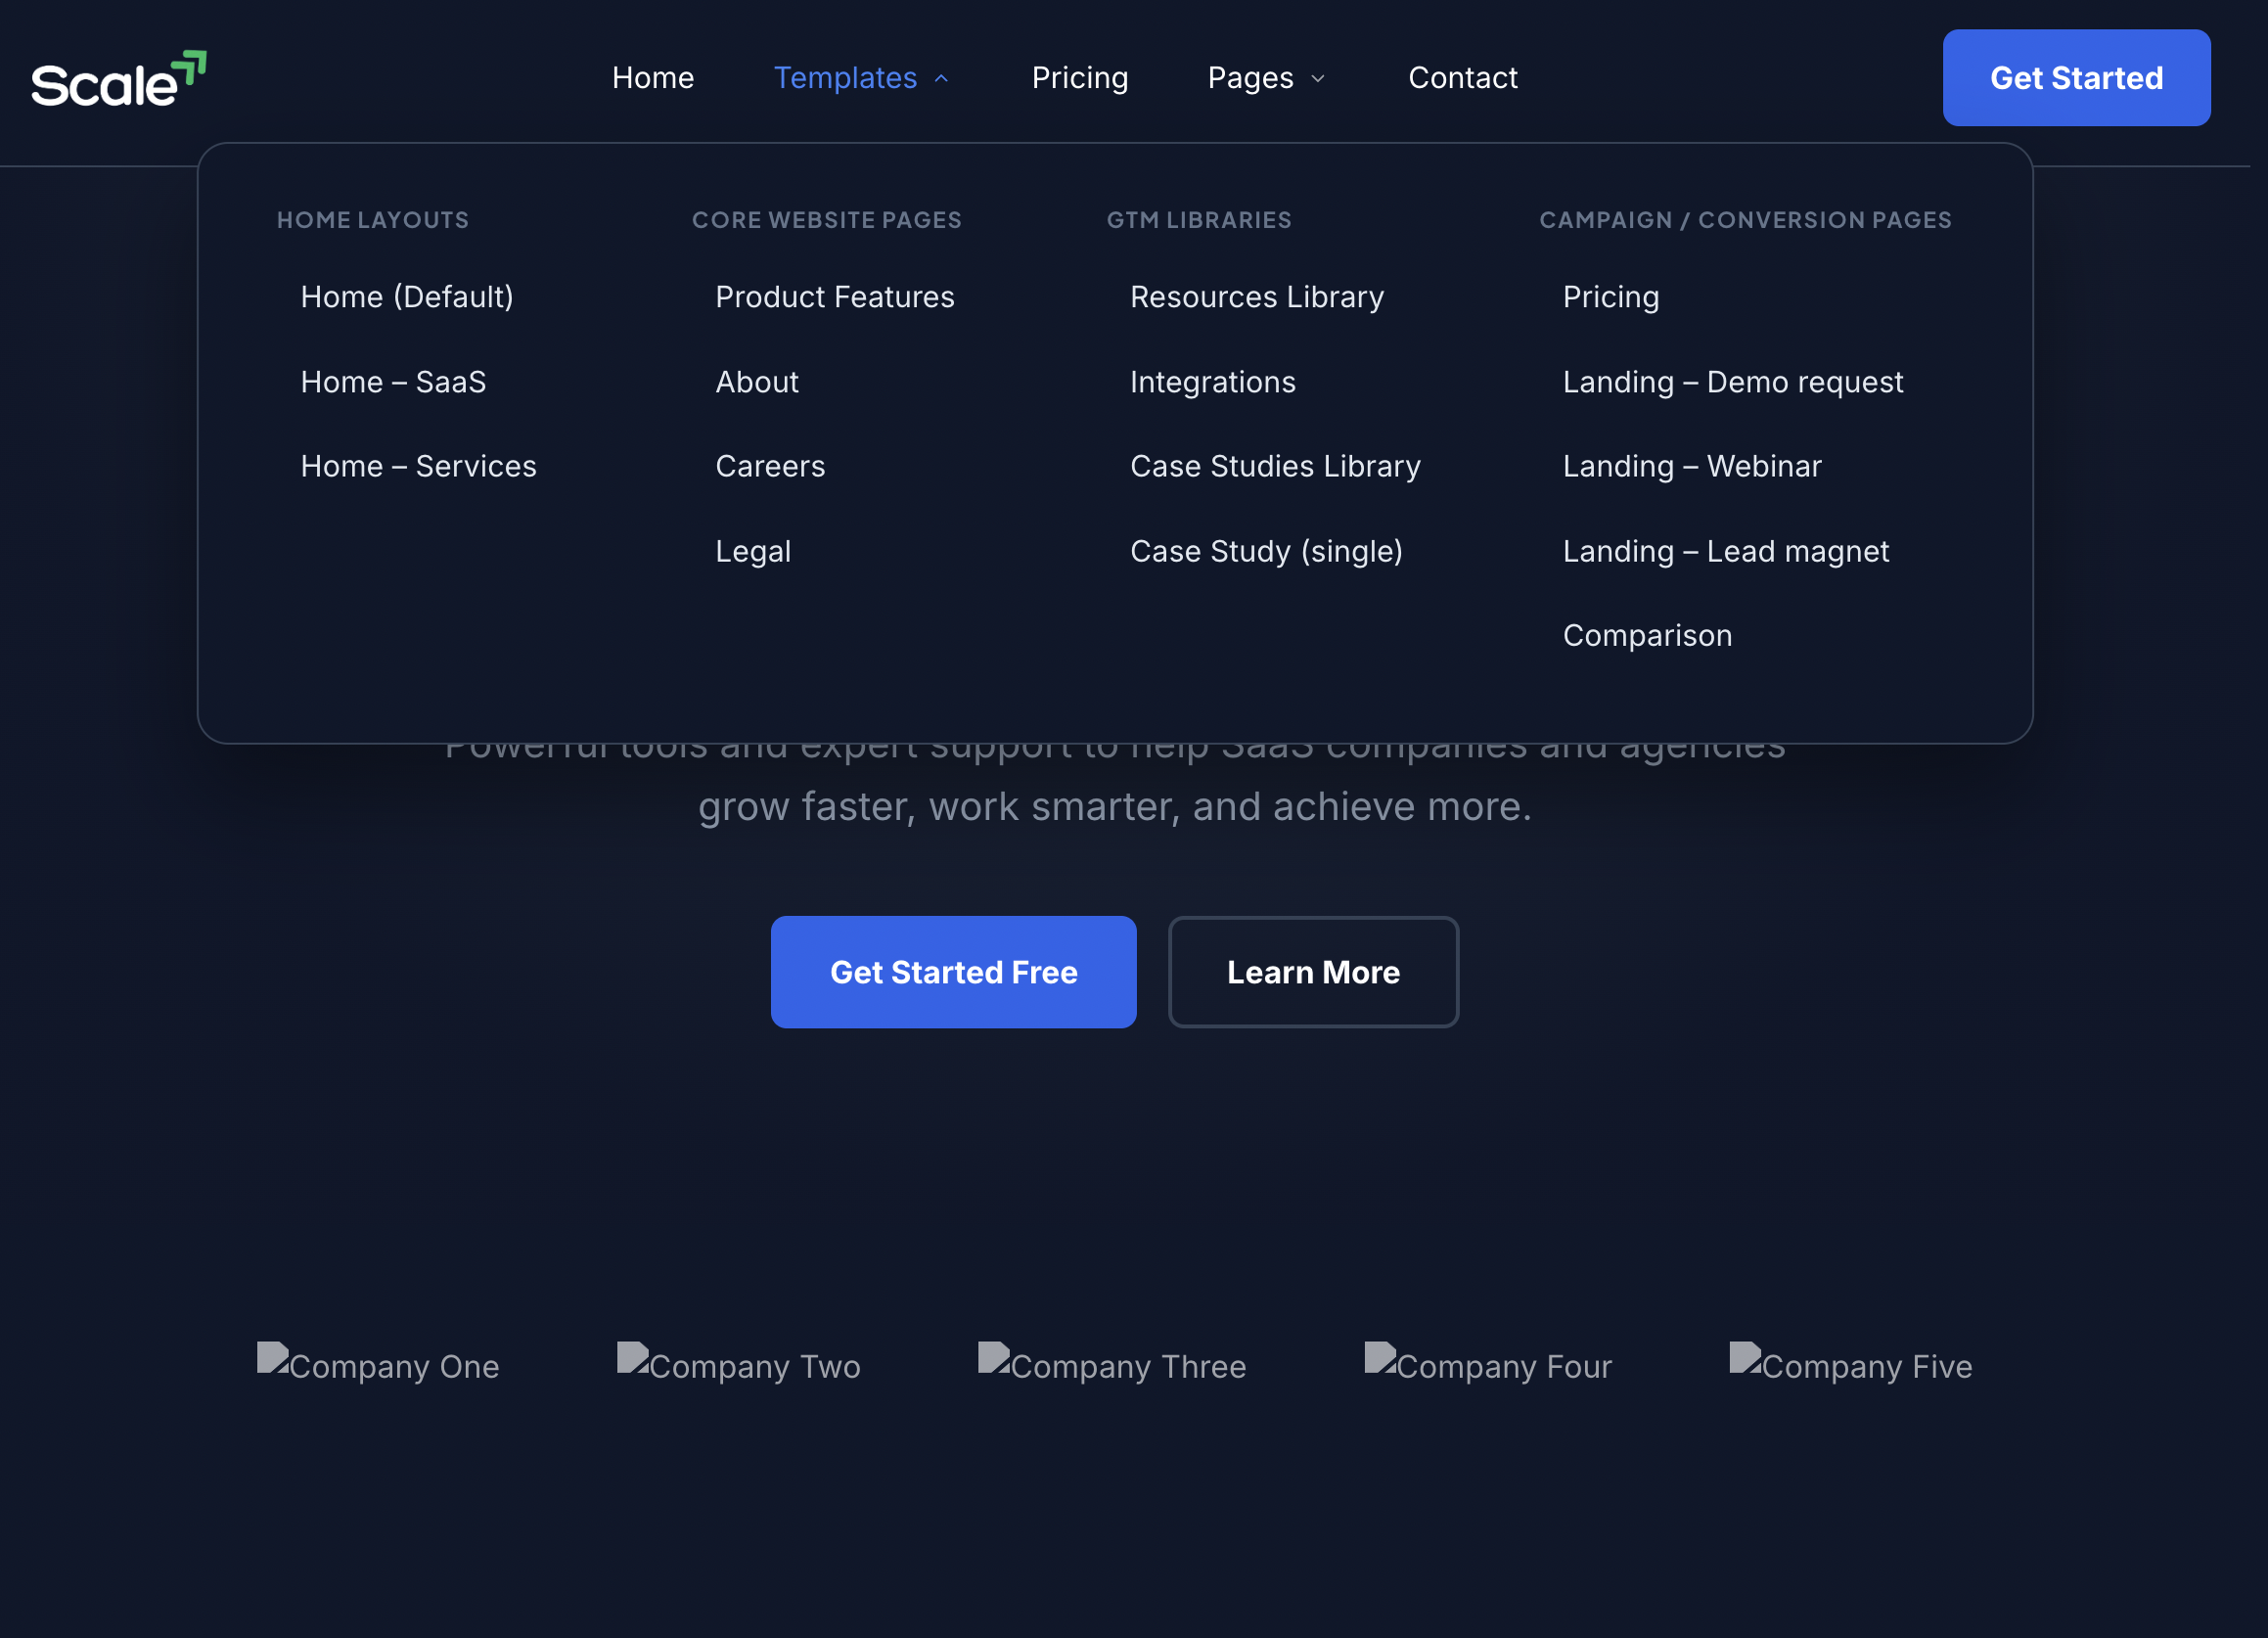Click the Company One logo image
Image resolution: width=2268 pixels, height=1638 pixels.
coord(378,1366)
